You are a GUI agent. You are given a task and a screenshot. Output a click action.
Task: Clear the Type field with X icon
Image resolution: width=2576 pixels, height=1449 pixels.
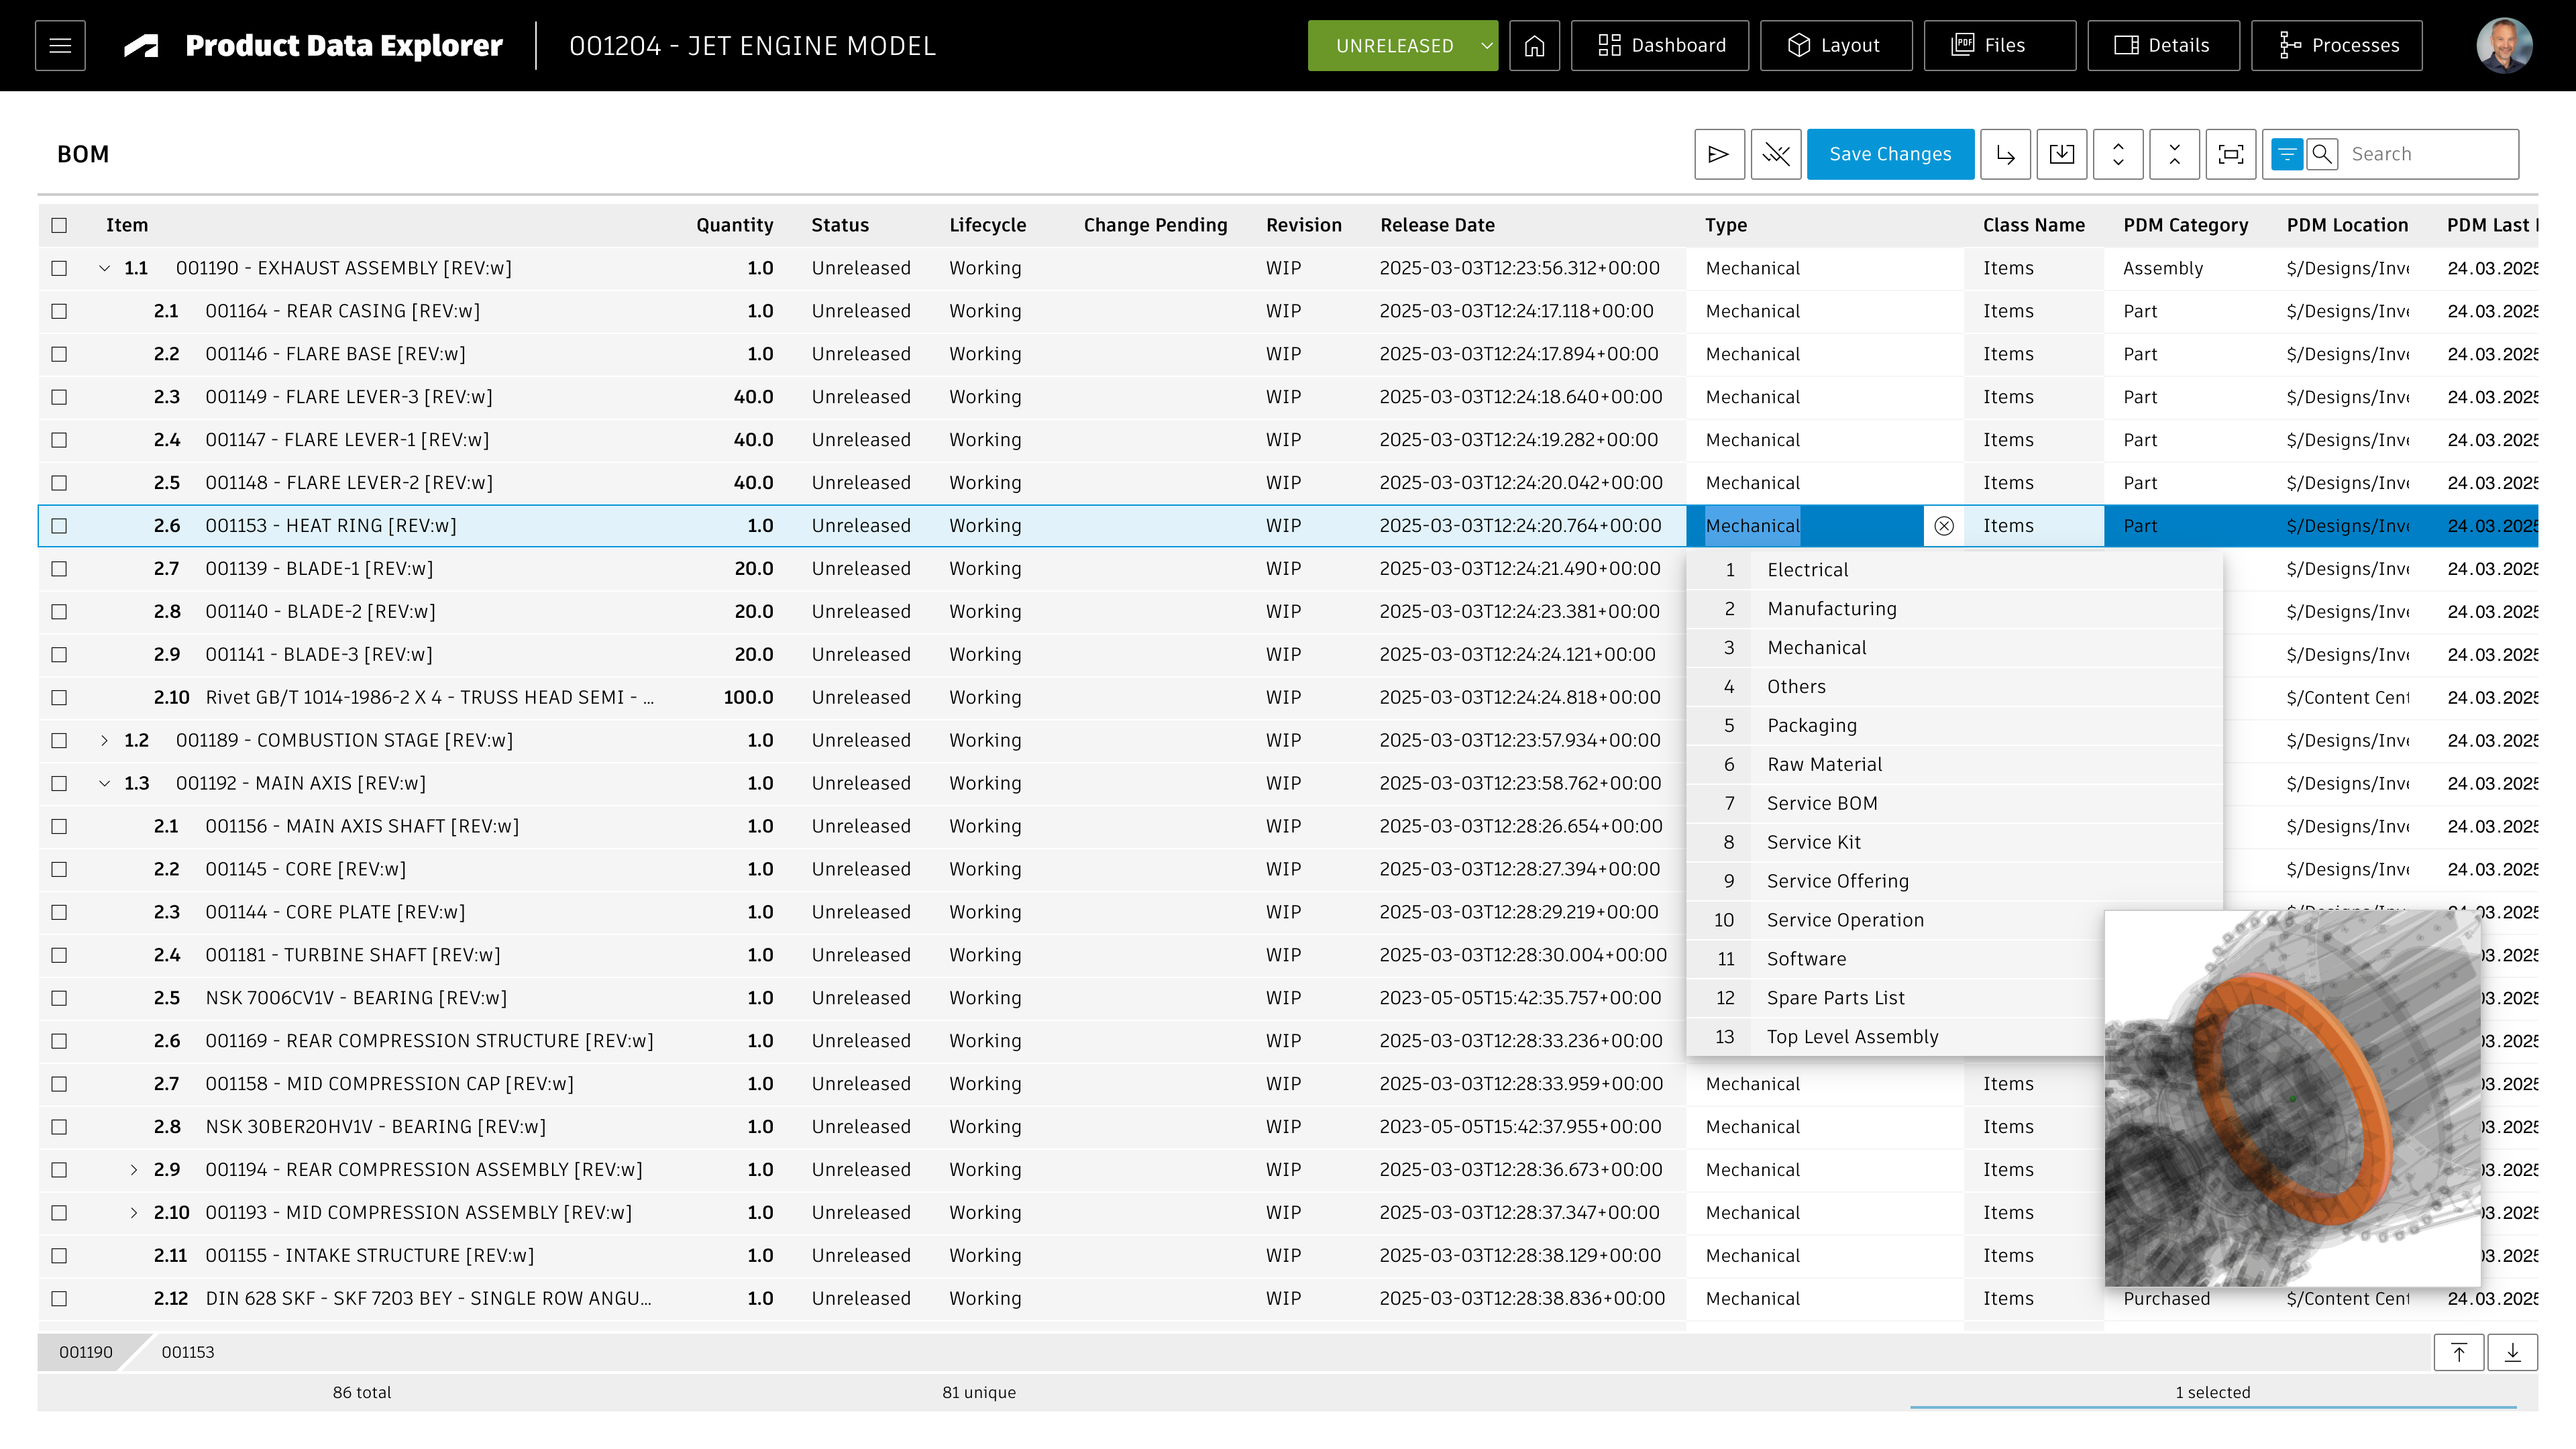(x=1944, y=526)
